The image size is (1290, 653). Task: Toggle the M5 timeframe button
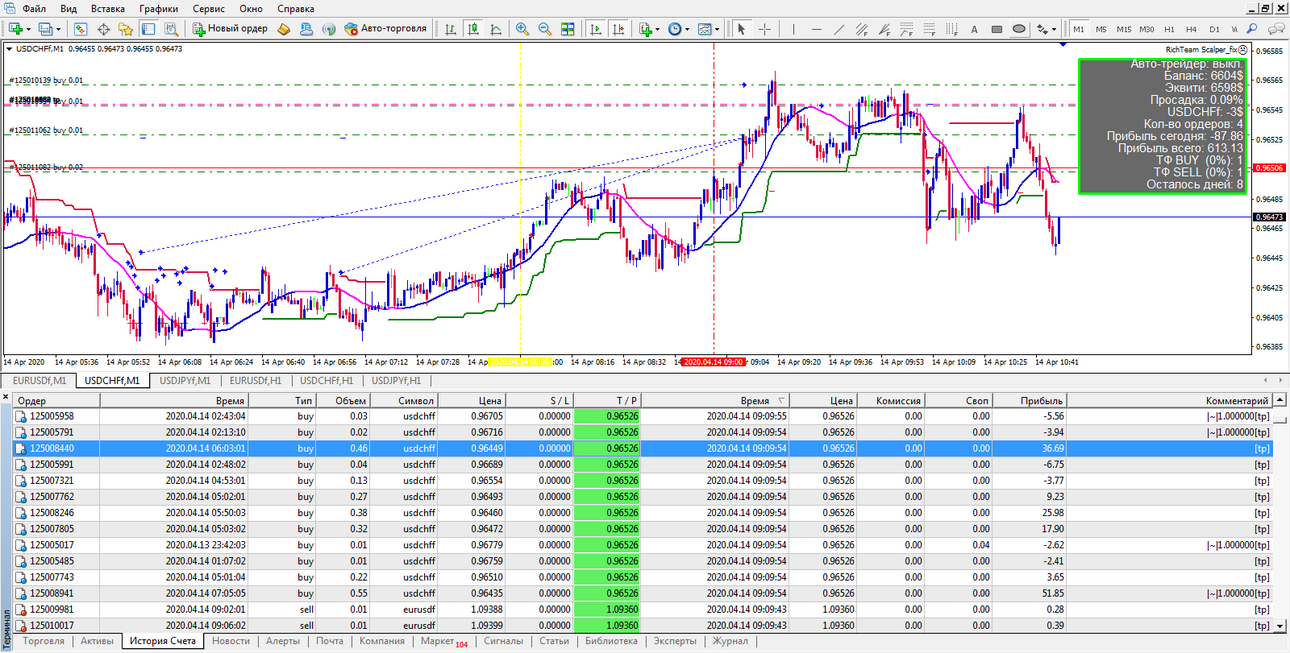(x=1101, y=29)
